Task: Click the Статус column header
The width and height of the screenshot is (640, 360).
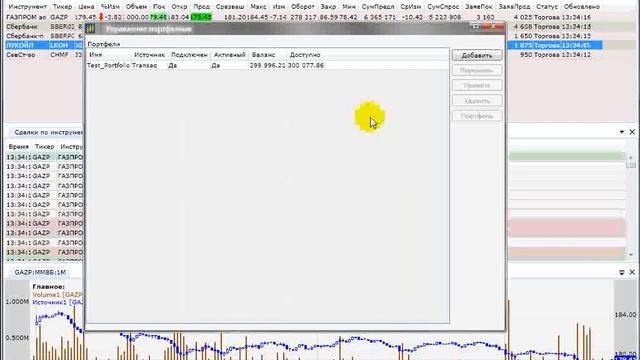Action: [547, 7]
